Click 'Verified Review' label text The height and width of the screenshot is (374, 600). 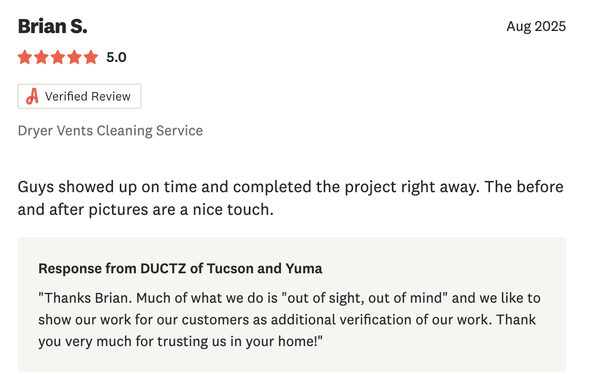pyautogui.click(x=88, y=96)
